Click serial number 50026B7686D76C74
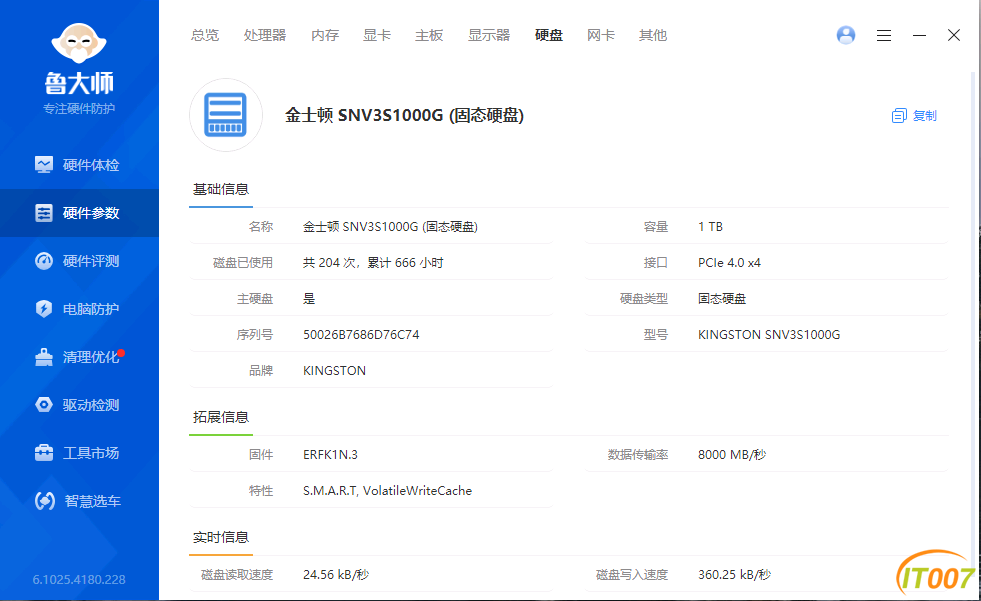The width and height of the screenshot is (981, 601). 361,335
